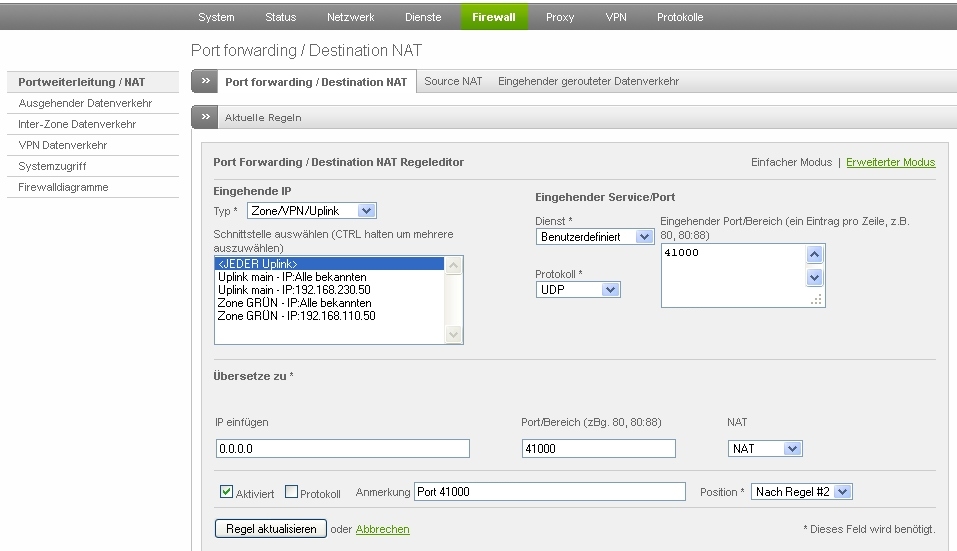
Task: Click the double-arrow icon beside Port forwarding tab
Action: (204, 82)
